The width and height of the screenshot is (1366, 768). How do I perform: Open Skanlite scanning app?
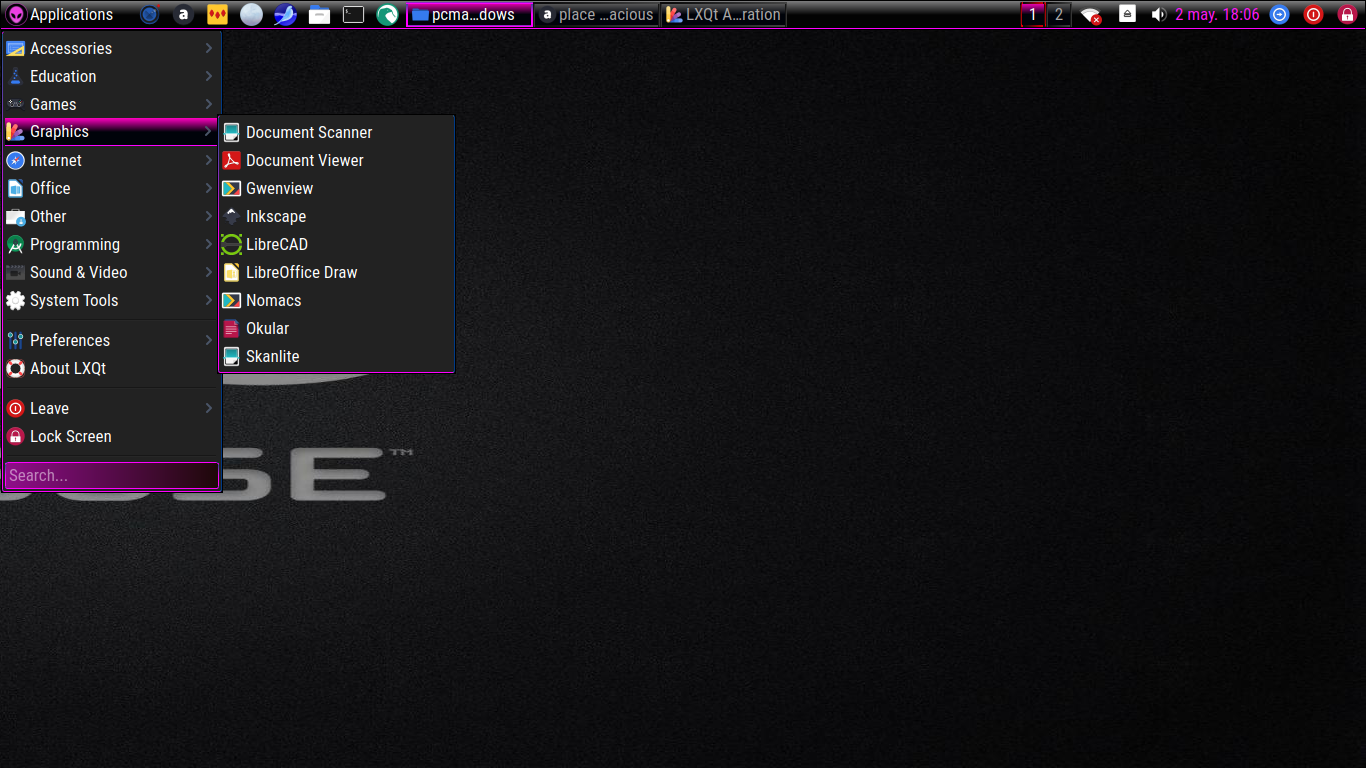point(336,356)
